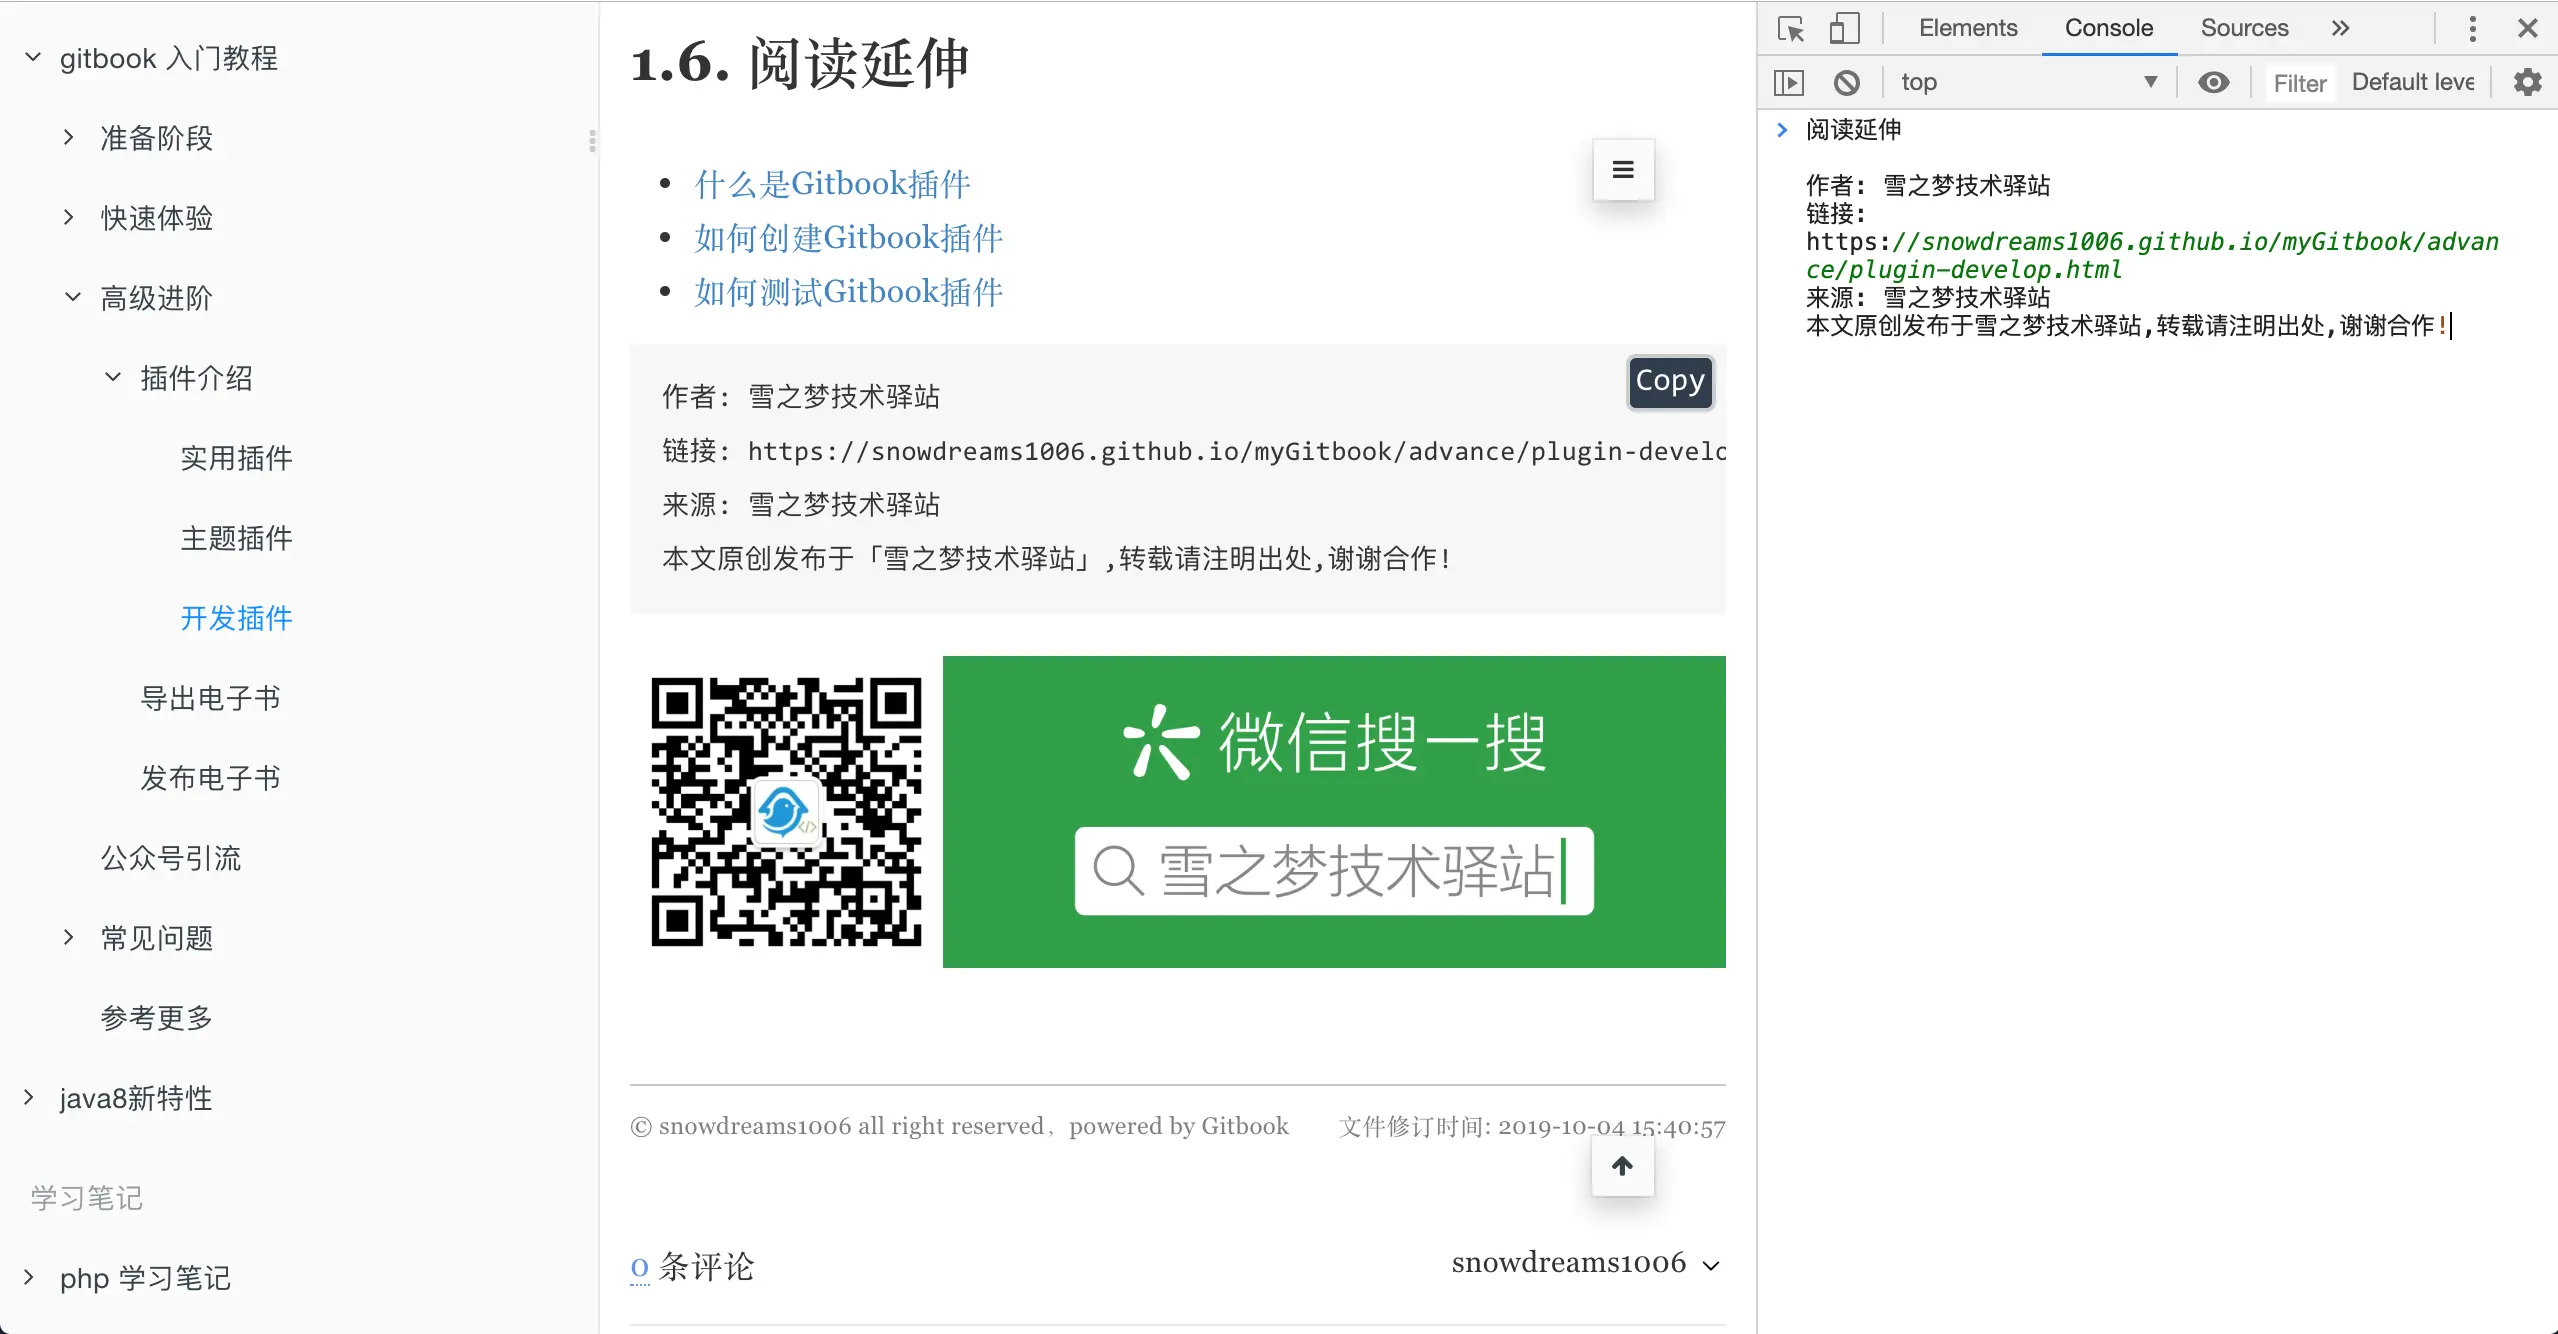Open DevTools settings gear
Image resolution: width=2558 pixels, height=1334 pixels.
click(2526, 82)
